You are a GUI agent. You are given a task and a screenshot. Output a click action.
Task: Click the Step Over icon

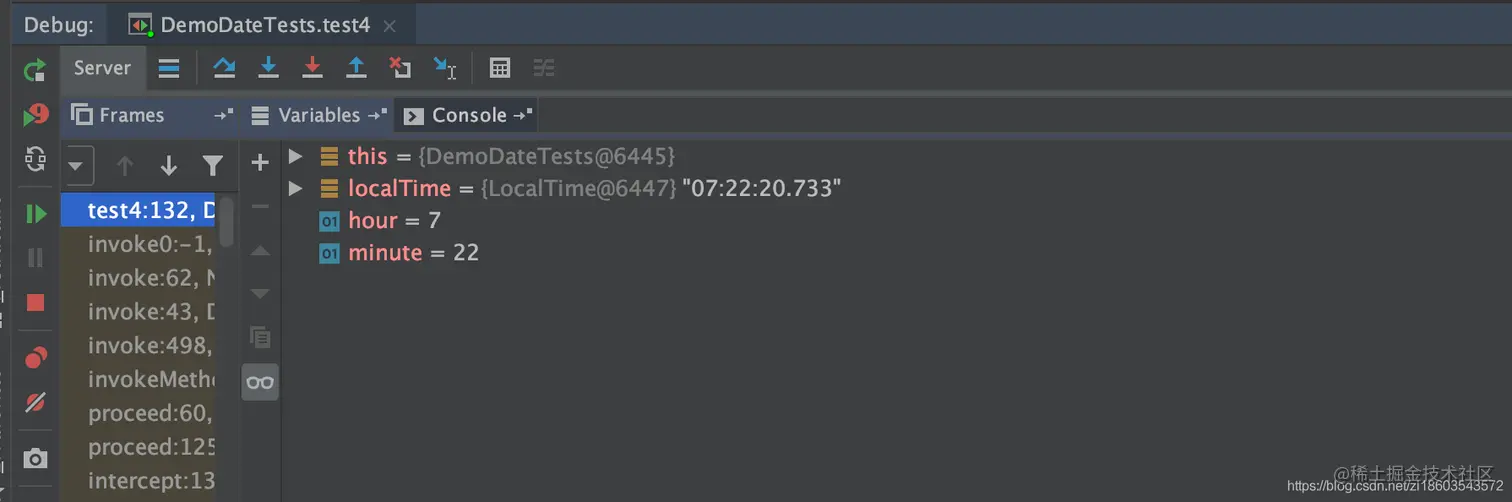click(224, 68)
